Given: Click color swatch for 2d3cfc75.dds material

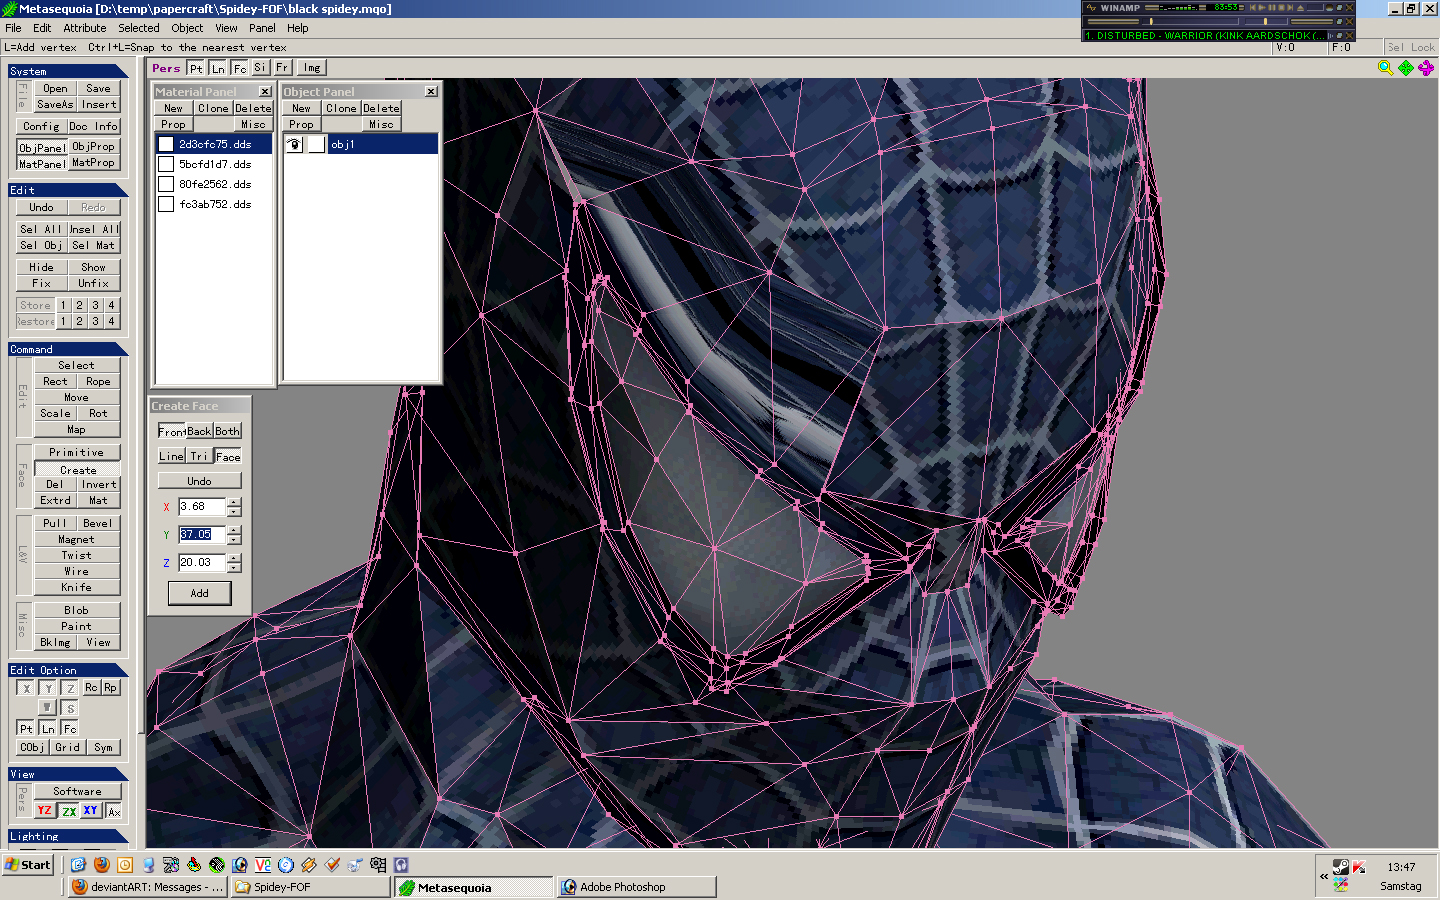Looking at the screenshot, I should 166,144.
